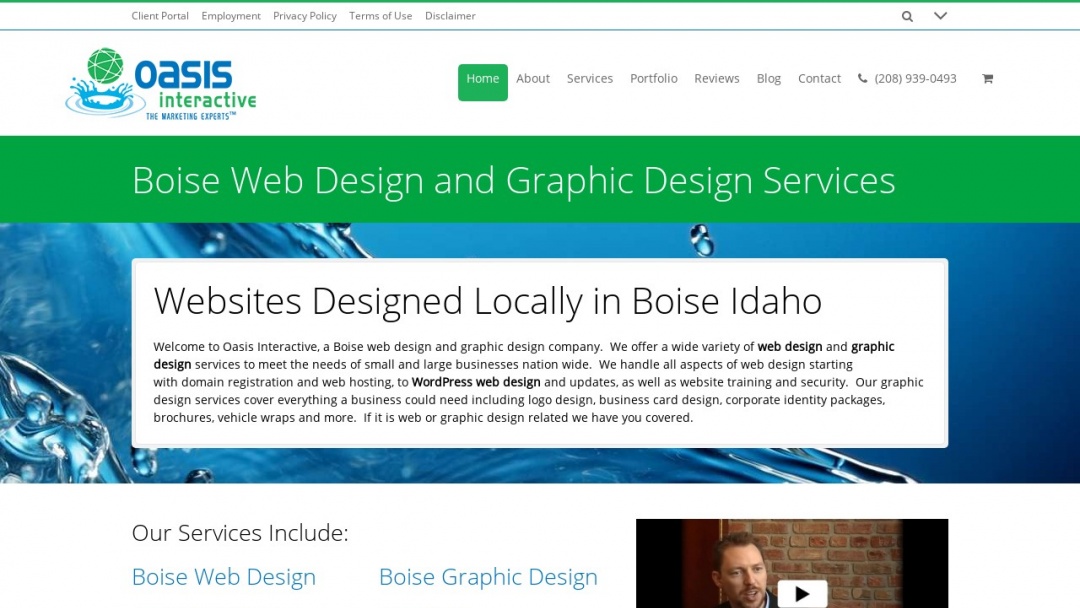Open the Services navigation menu
Screen dimensions: 1080x608
click(590, 78)
